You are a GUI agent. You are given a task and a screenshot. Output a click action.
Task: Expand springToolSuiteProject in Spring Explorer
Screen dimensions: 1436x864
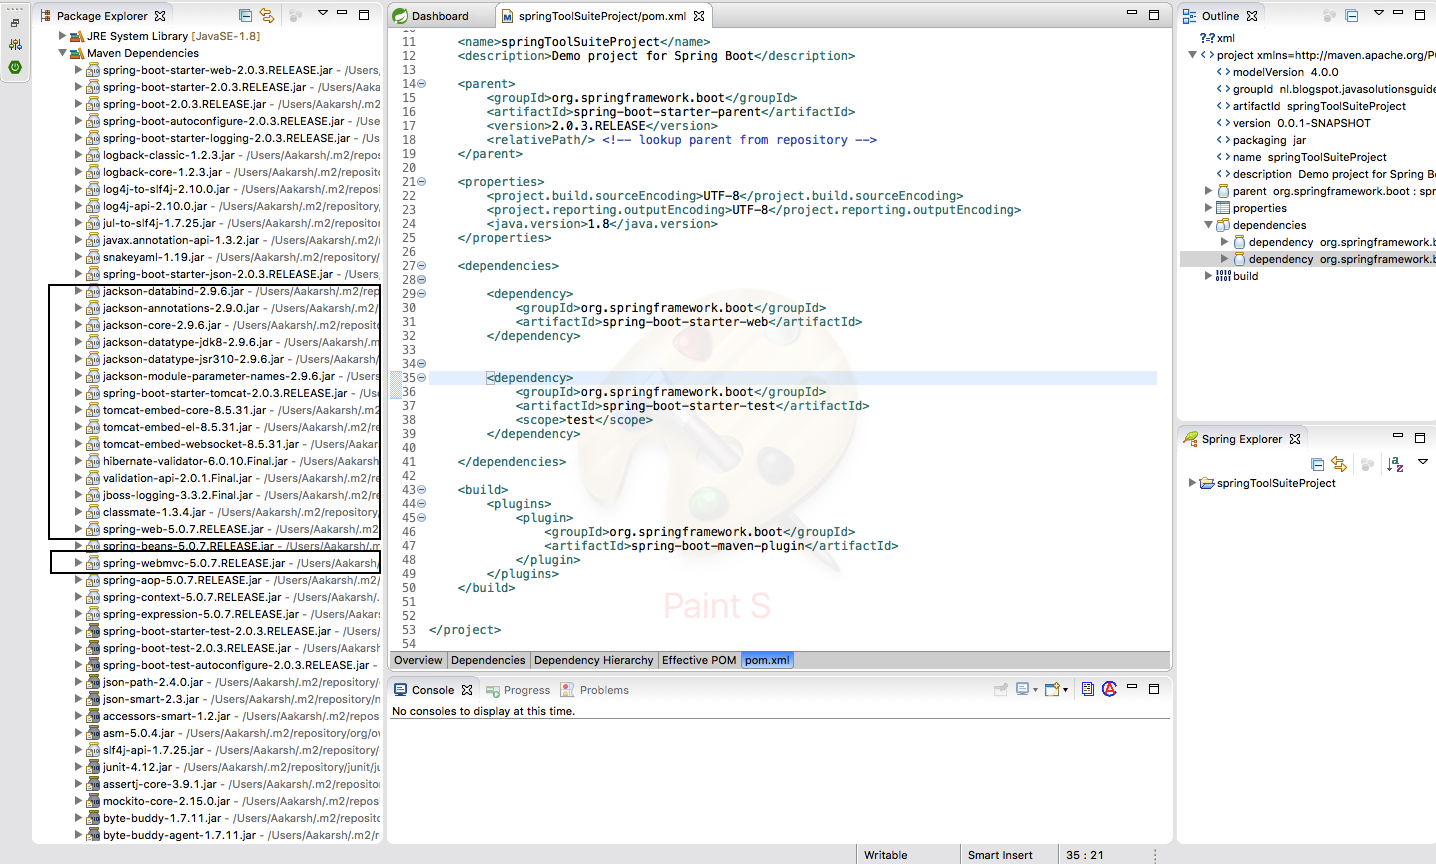pyautogui.click(x=1191, y=483)
